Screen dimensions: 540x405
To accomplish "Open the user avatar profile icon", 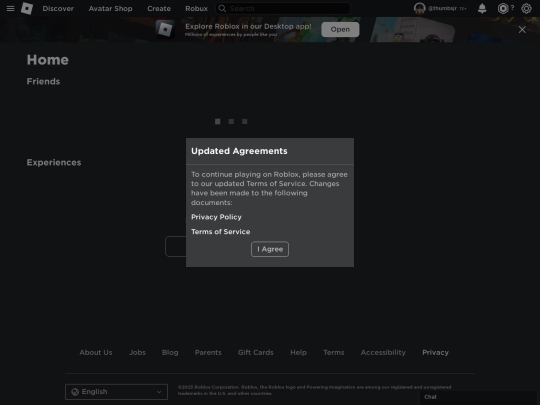I will coord(419,8).
